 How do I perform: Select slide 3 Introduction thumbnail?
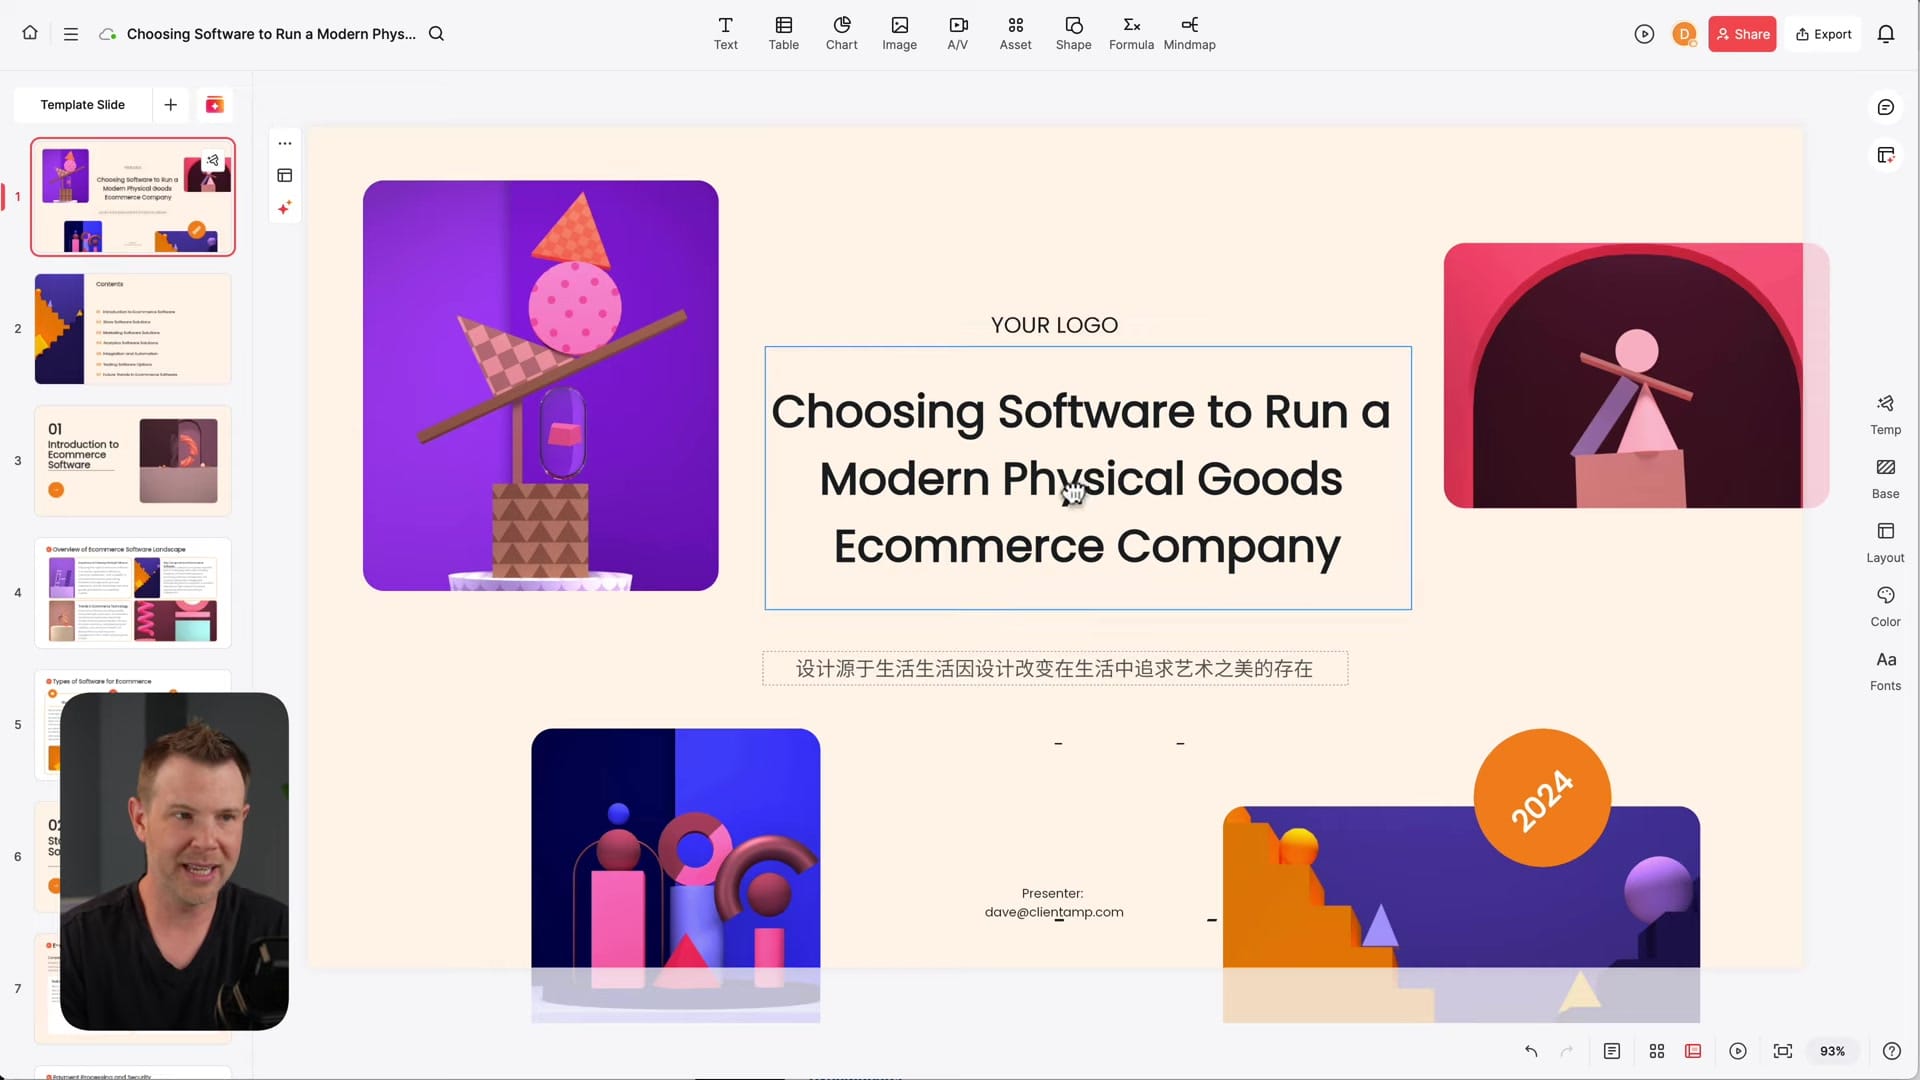133,461
